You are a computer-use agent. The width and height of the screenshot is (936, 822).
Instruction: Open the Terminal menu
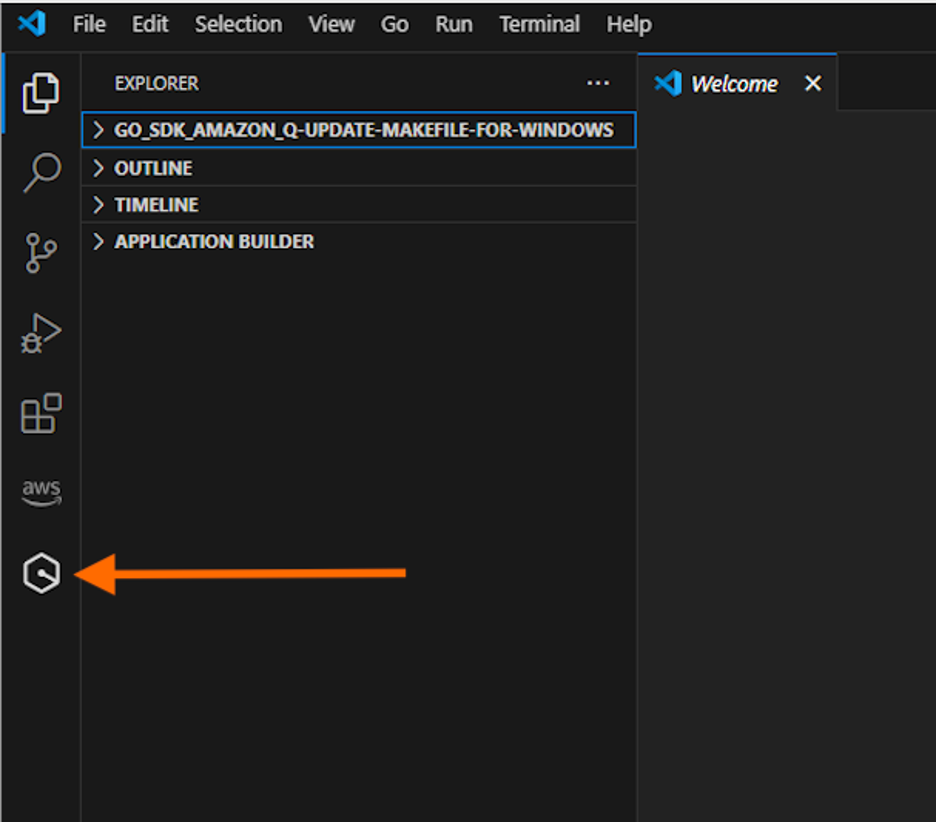point(539,24)
